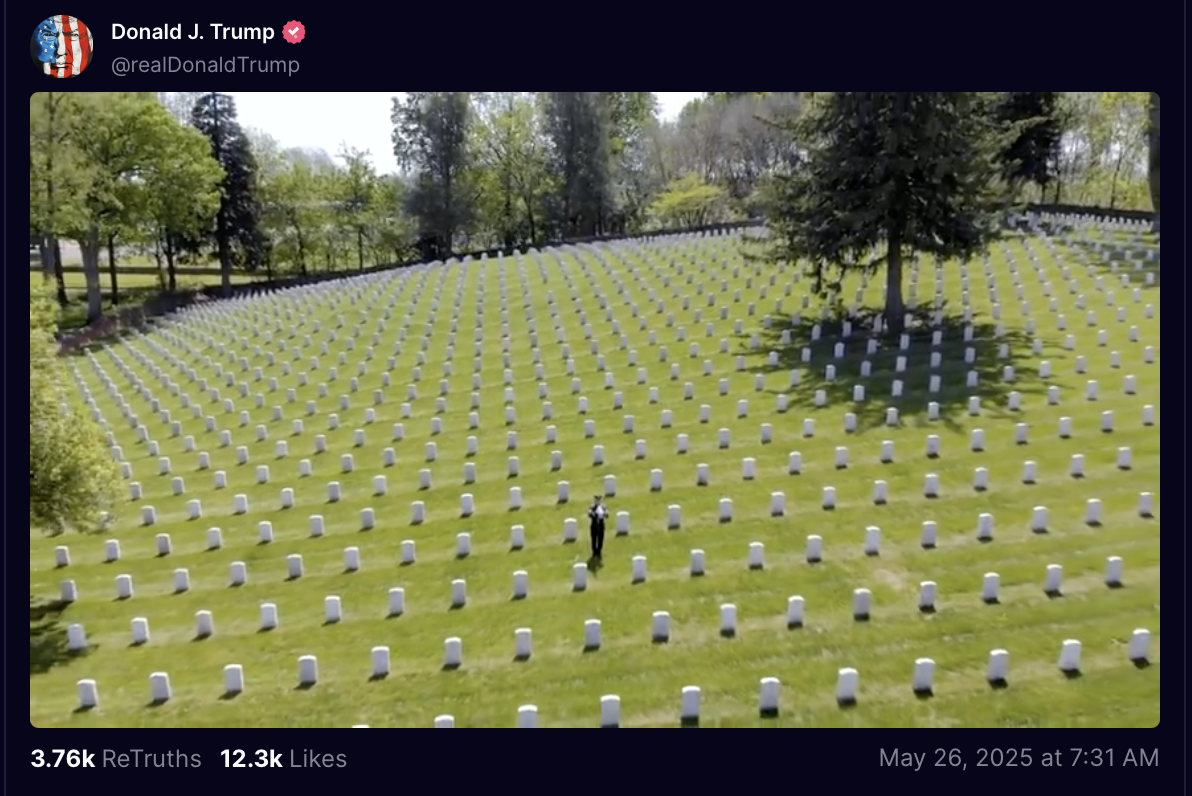Image resolution: width=1192 pixels, height=796 pixels.
Task: Visit the @realDonaldTrump handle link
Action: click(205, 65)
